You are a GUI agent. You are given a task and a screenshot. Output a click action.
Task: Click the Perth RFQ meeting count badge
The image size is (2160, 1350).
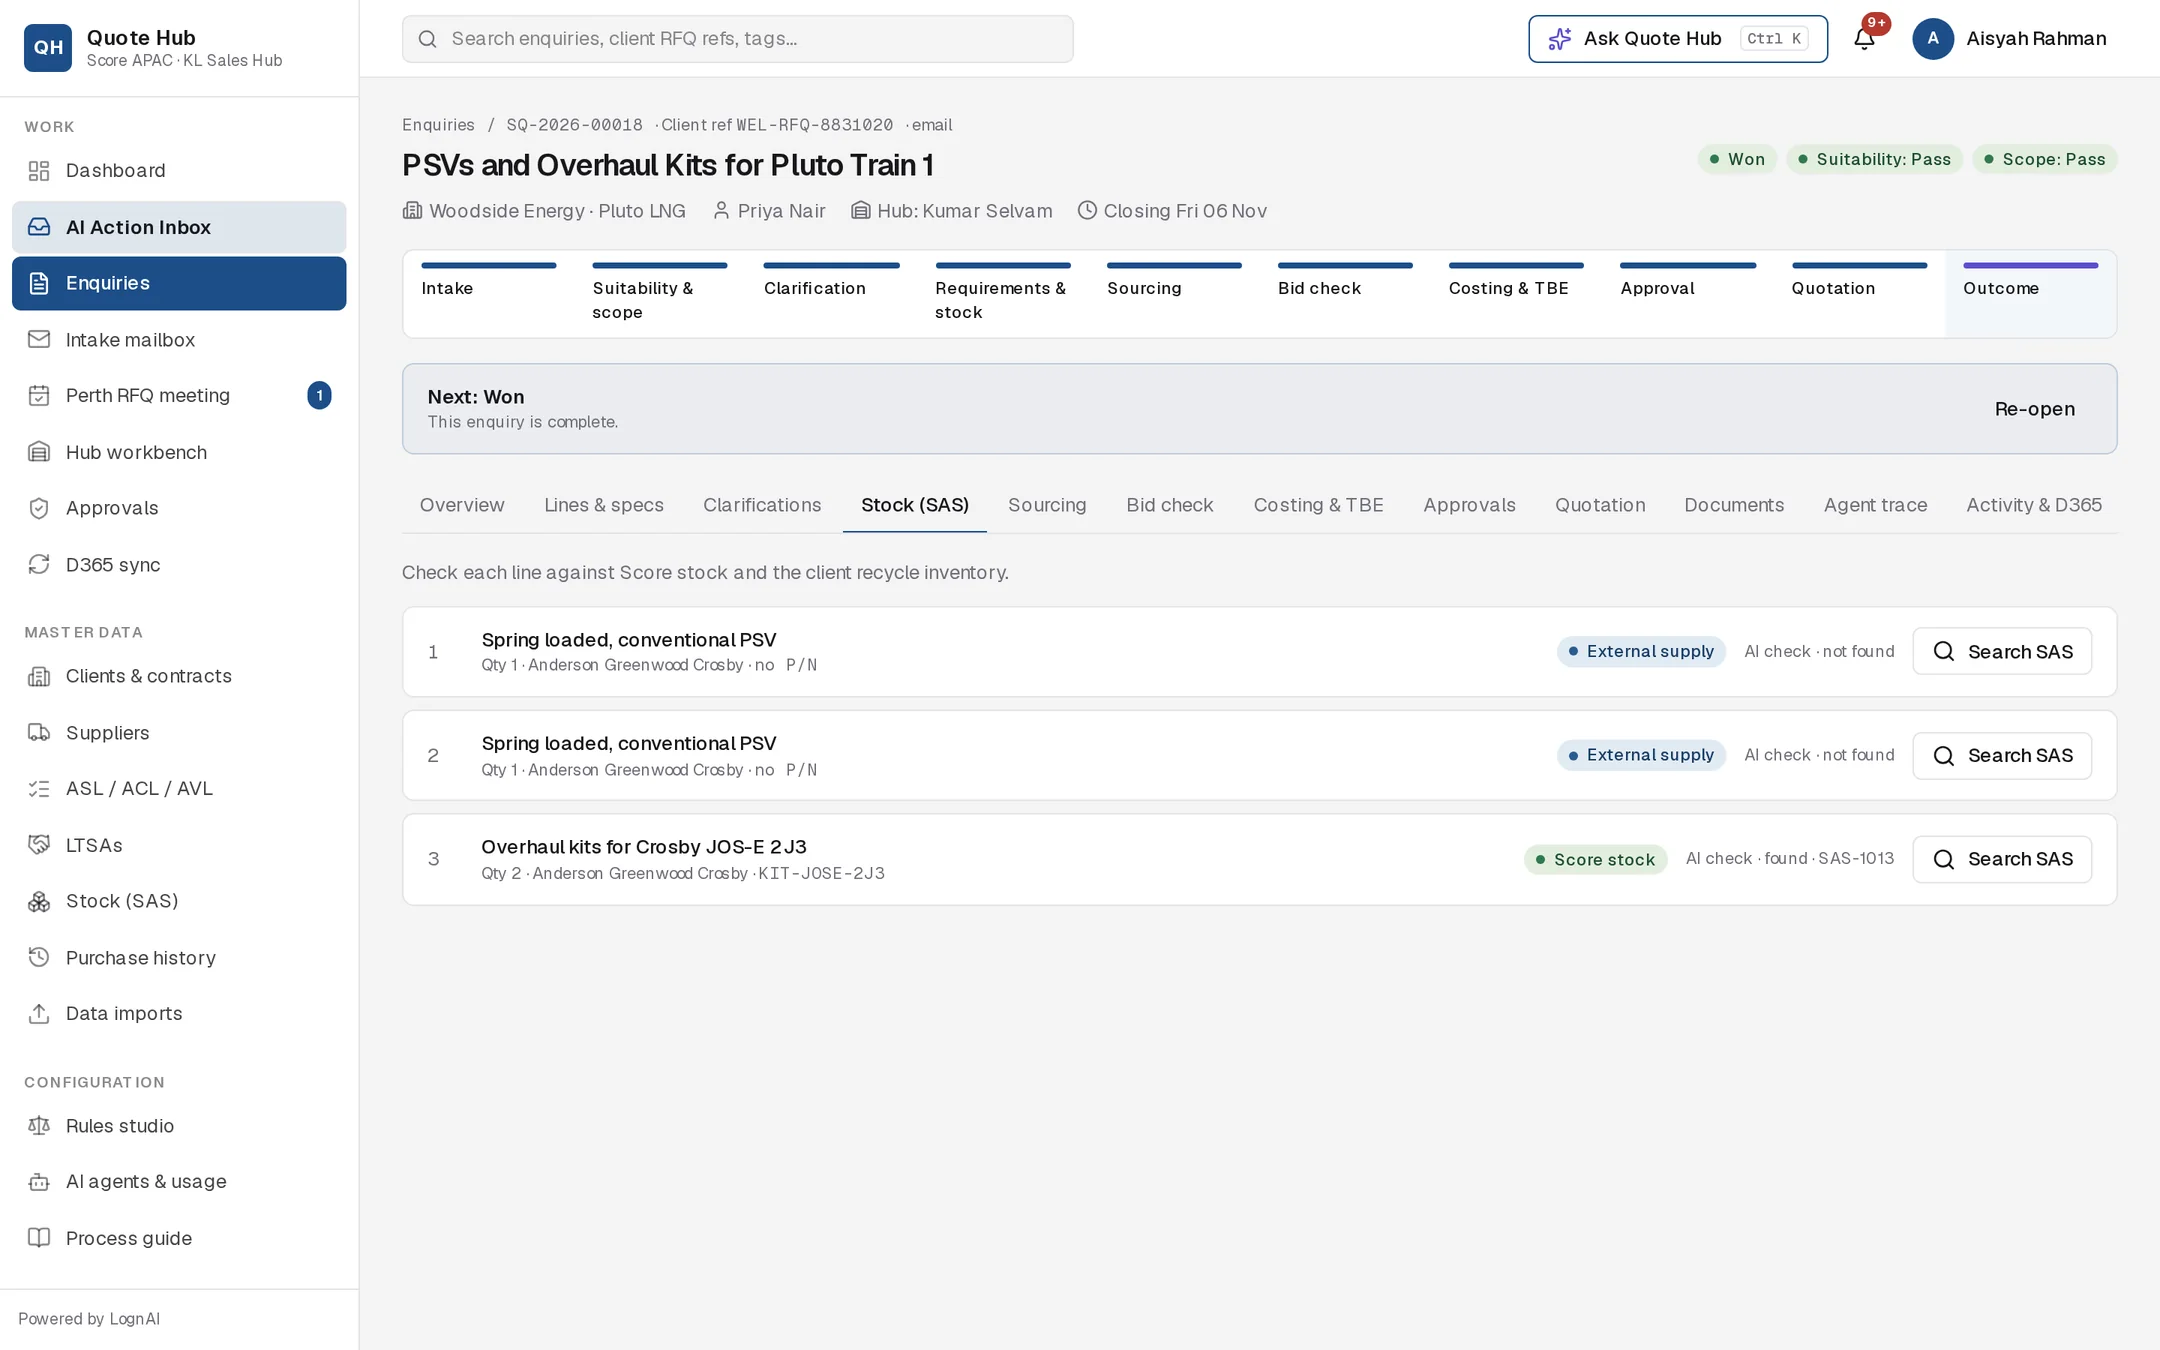319,396
